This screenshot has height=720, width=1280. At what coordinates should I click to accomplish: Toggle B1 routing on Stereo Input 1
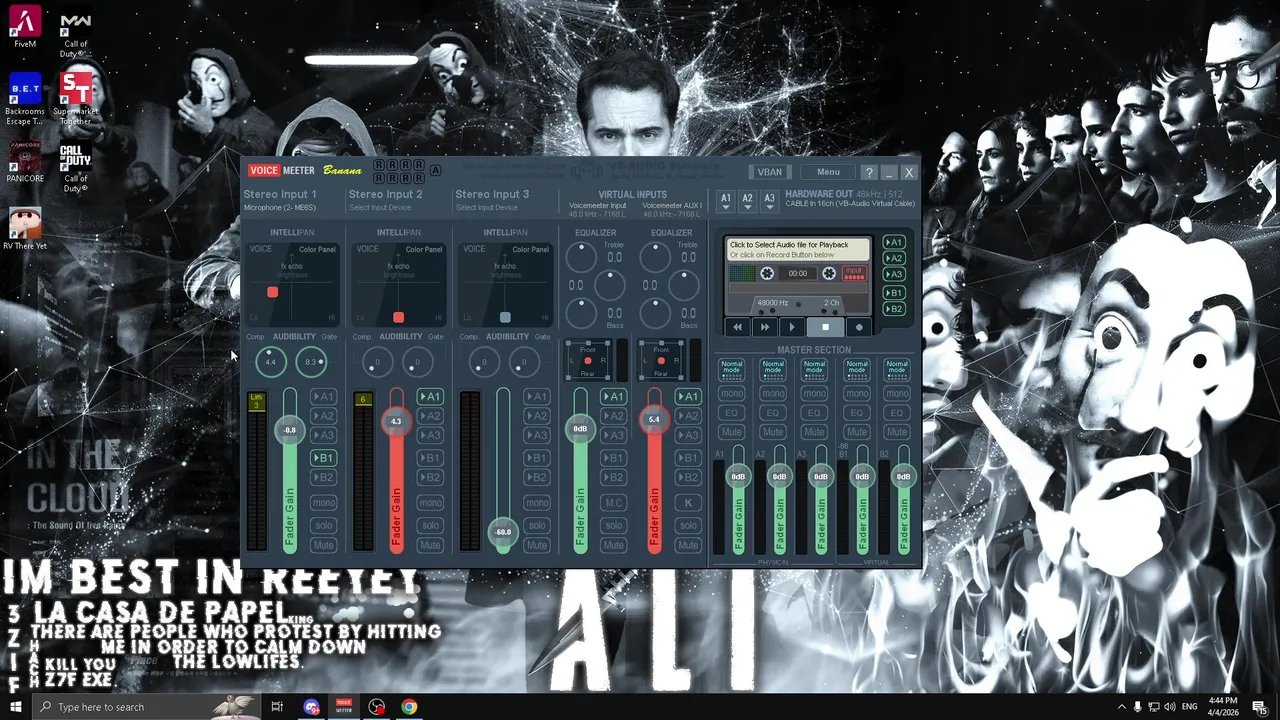tap(323, 458)
